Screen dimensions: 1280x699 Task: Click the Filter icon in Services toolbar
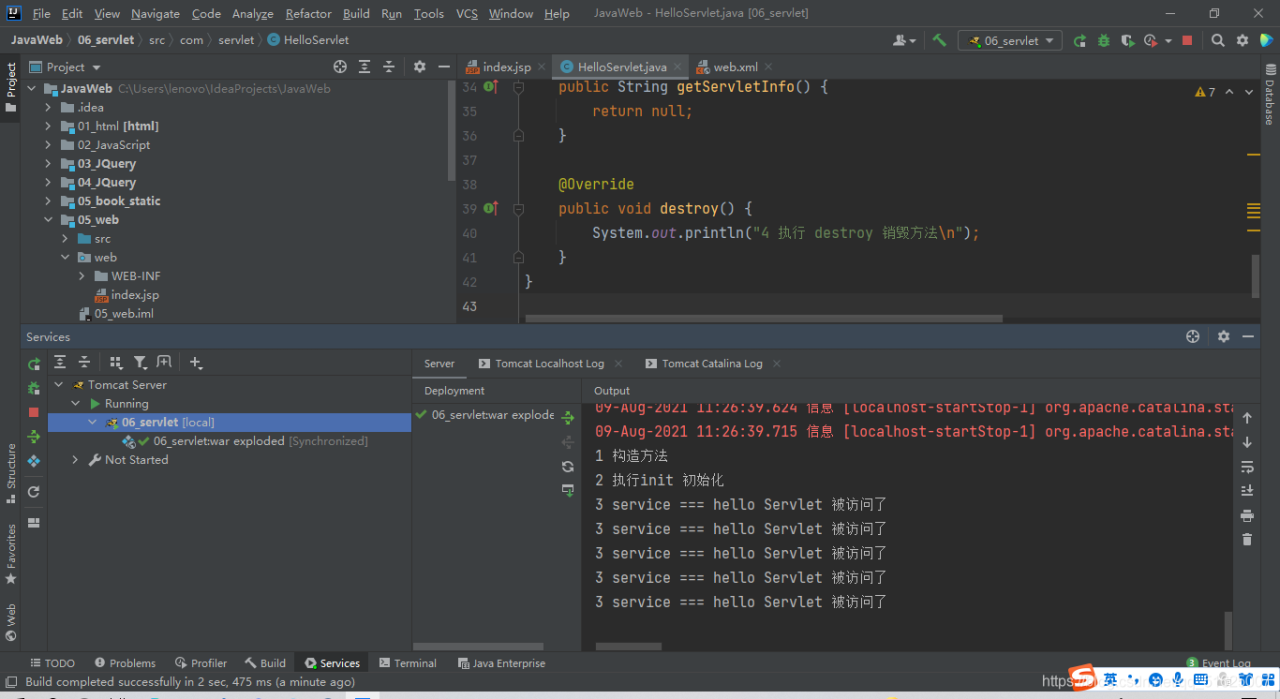140,363
